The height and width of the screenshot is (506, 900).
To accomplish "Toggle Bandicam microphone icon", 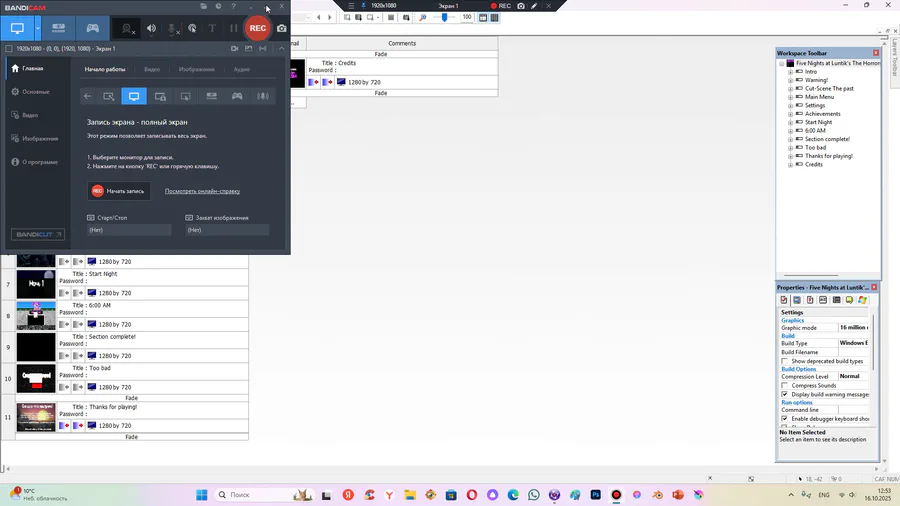I will click(x=172, y=28).
